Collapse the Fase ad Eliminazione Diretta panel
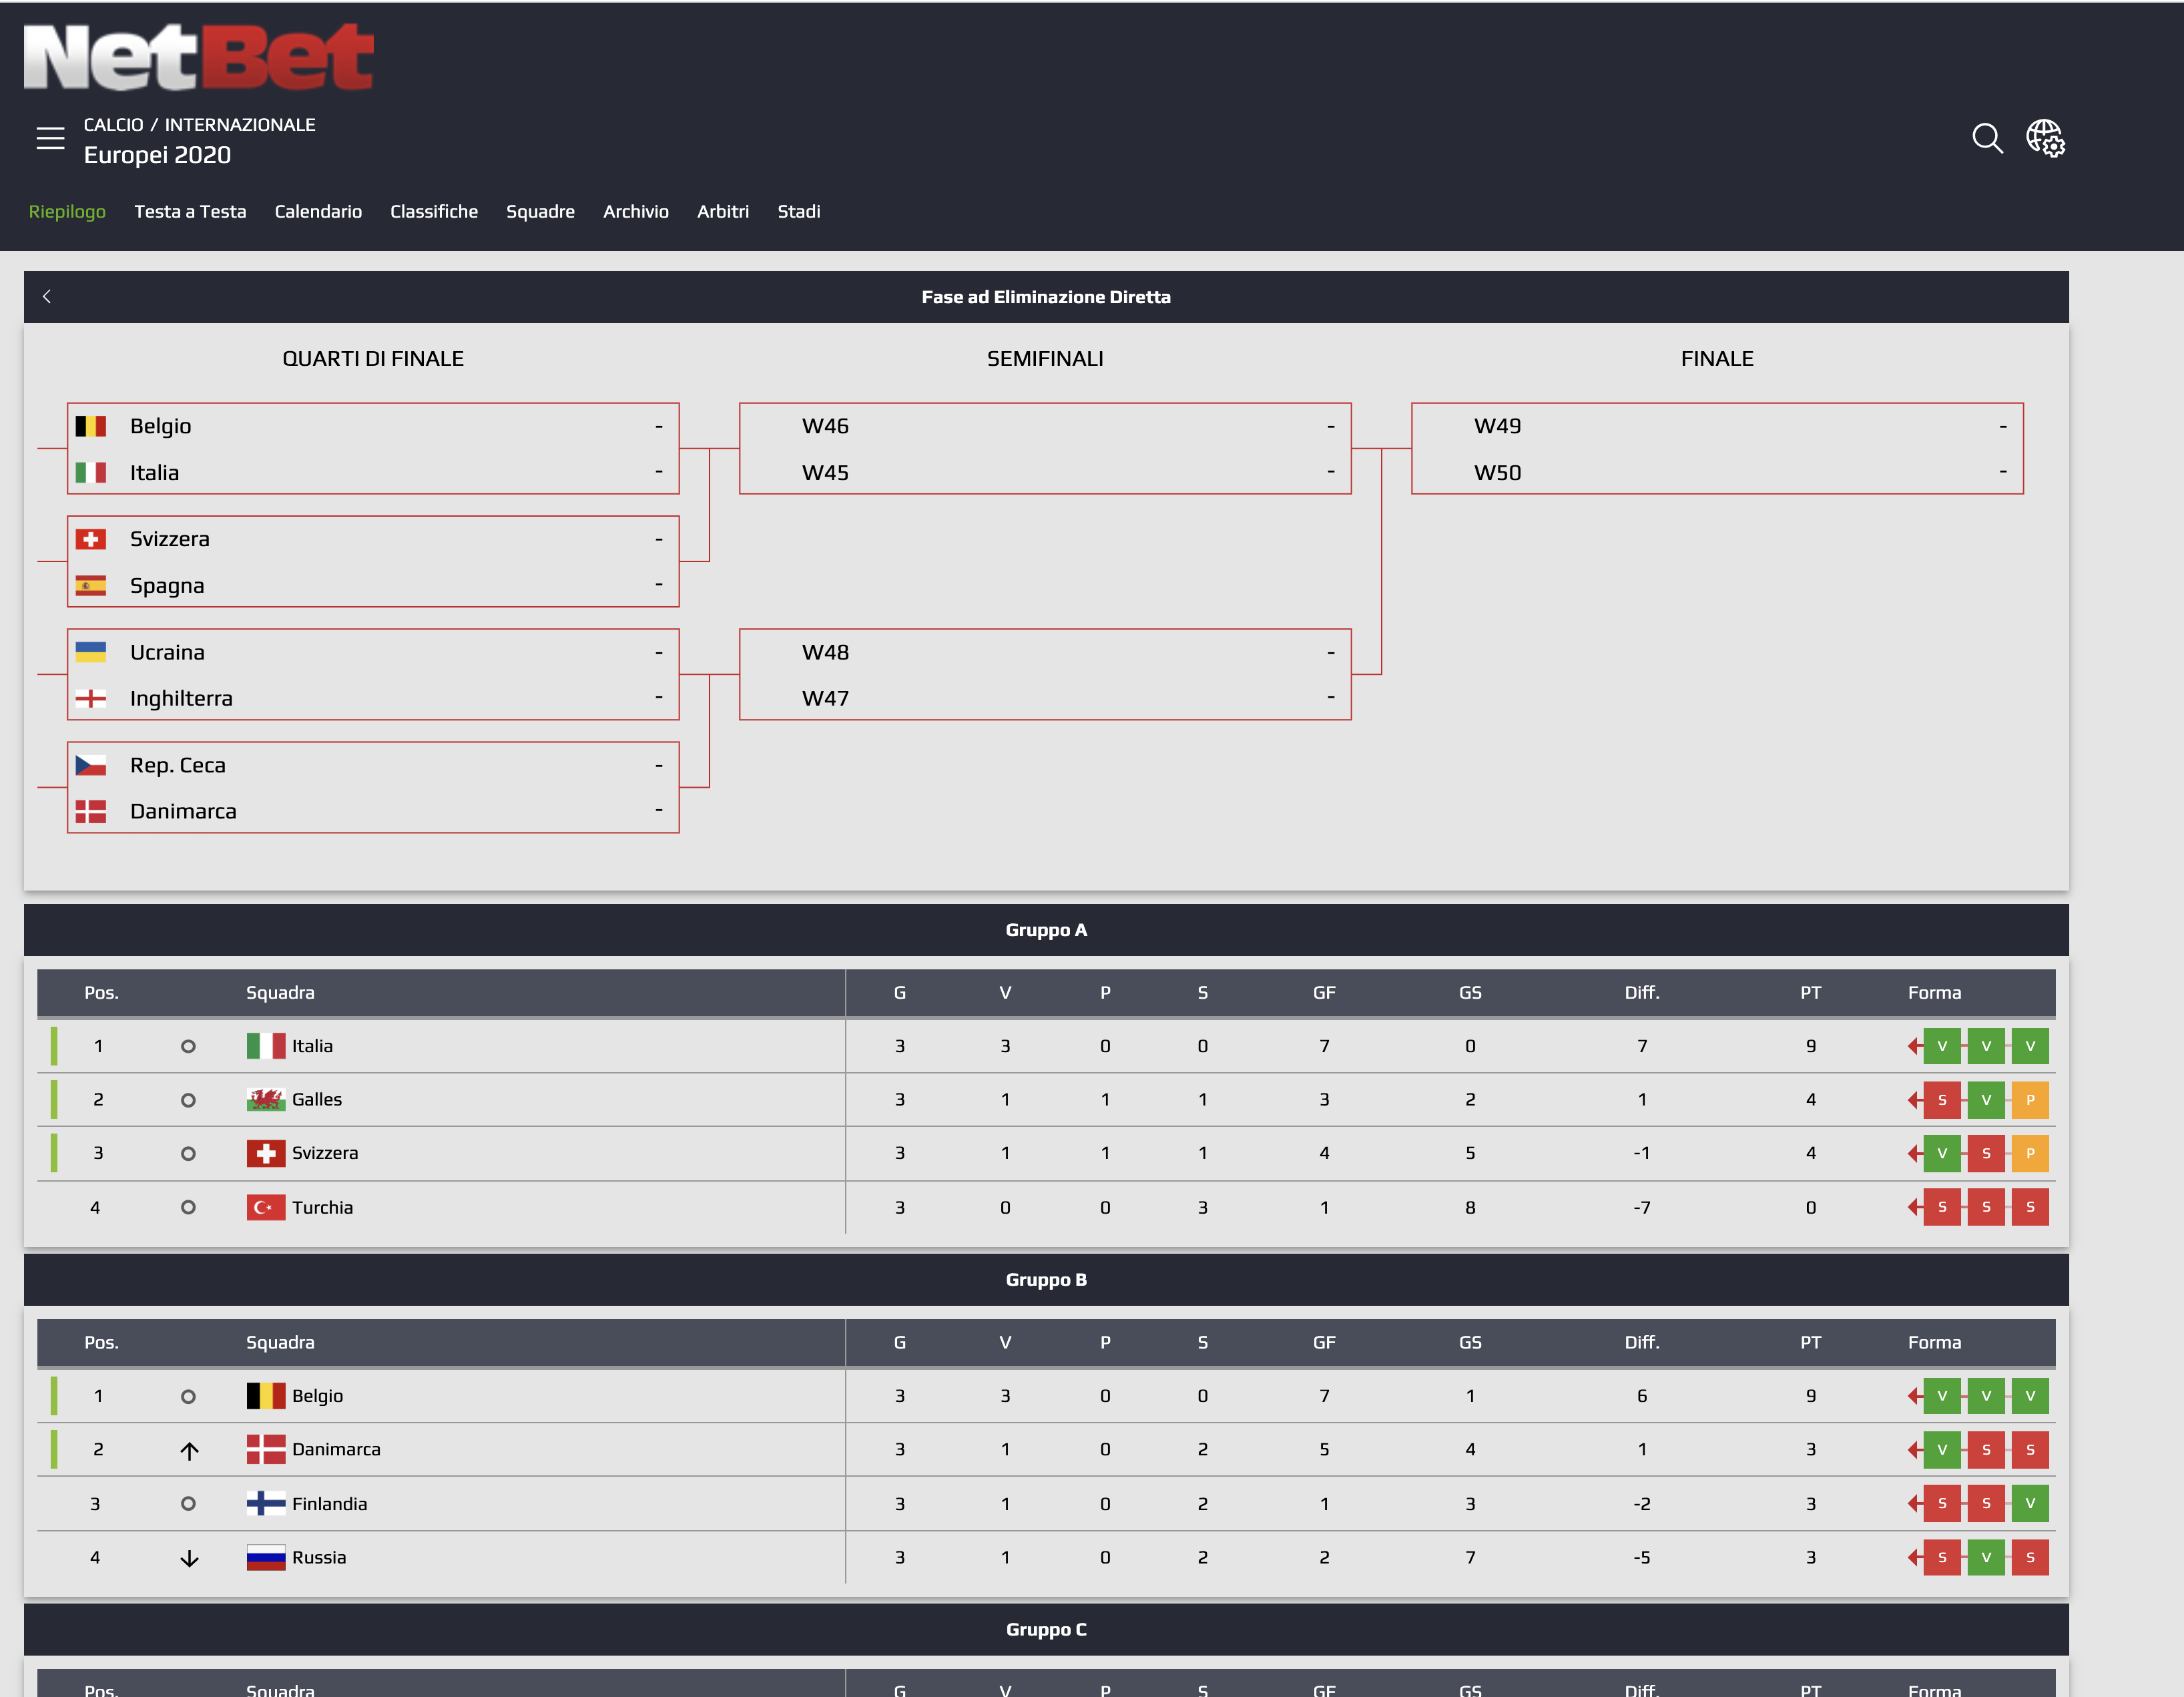The height and width of the screenshot is (1697, 2184). tap(46, 296)
